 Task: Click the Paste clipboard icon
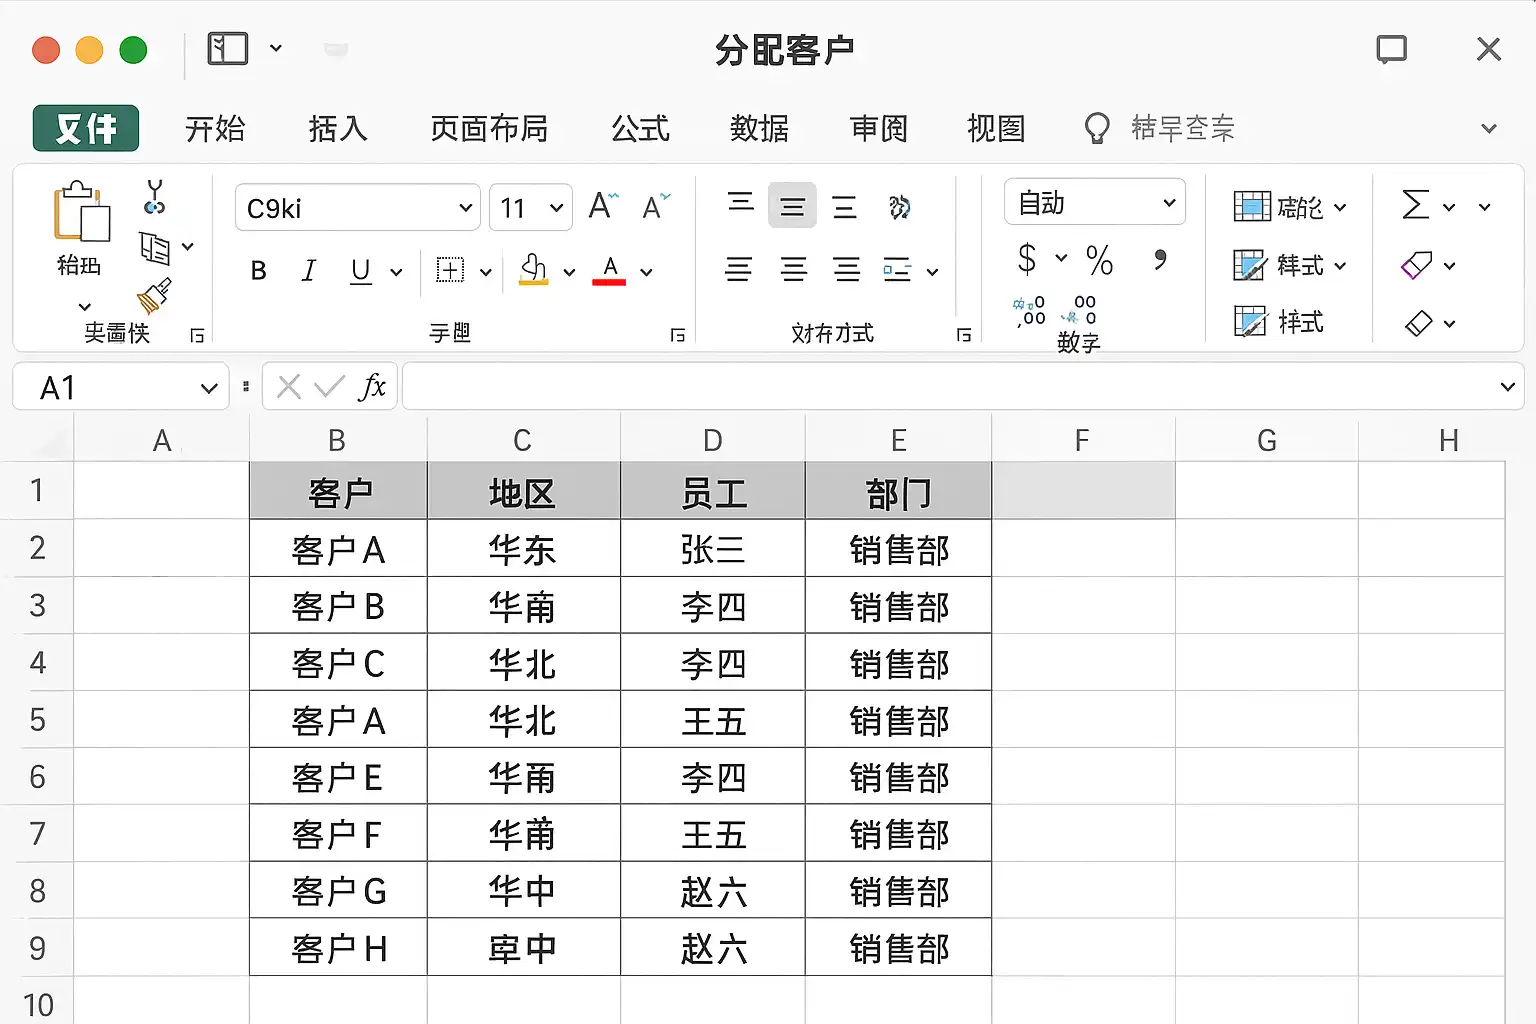pyautogui.click(x=80, y=213)
